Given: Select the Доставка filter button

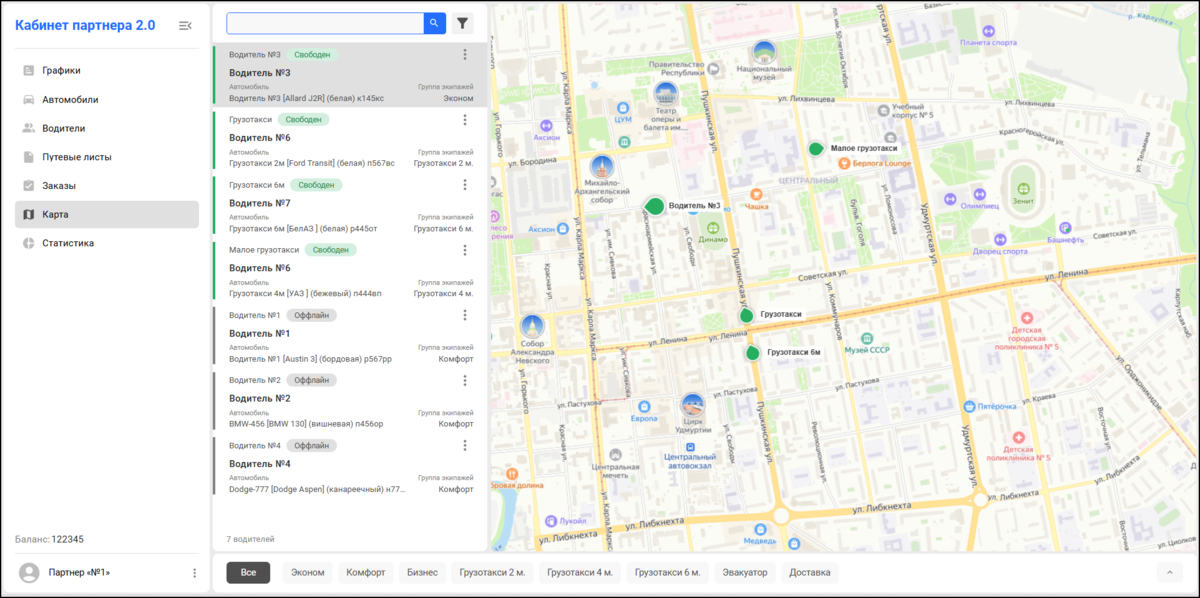Looking at the screenshot, I should 810,573.
